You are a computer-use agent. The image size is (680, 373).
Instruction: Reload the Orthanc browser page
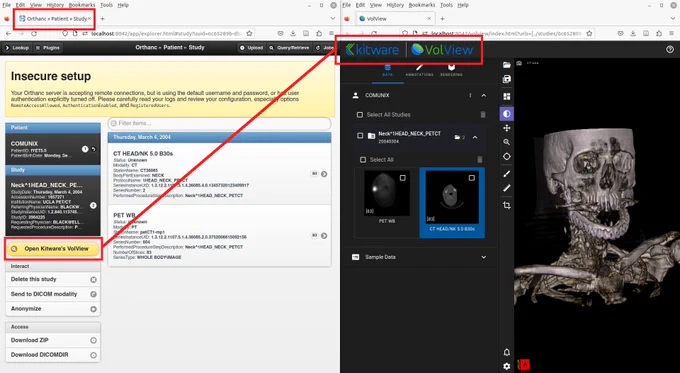click(34, 33)
